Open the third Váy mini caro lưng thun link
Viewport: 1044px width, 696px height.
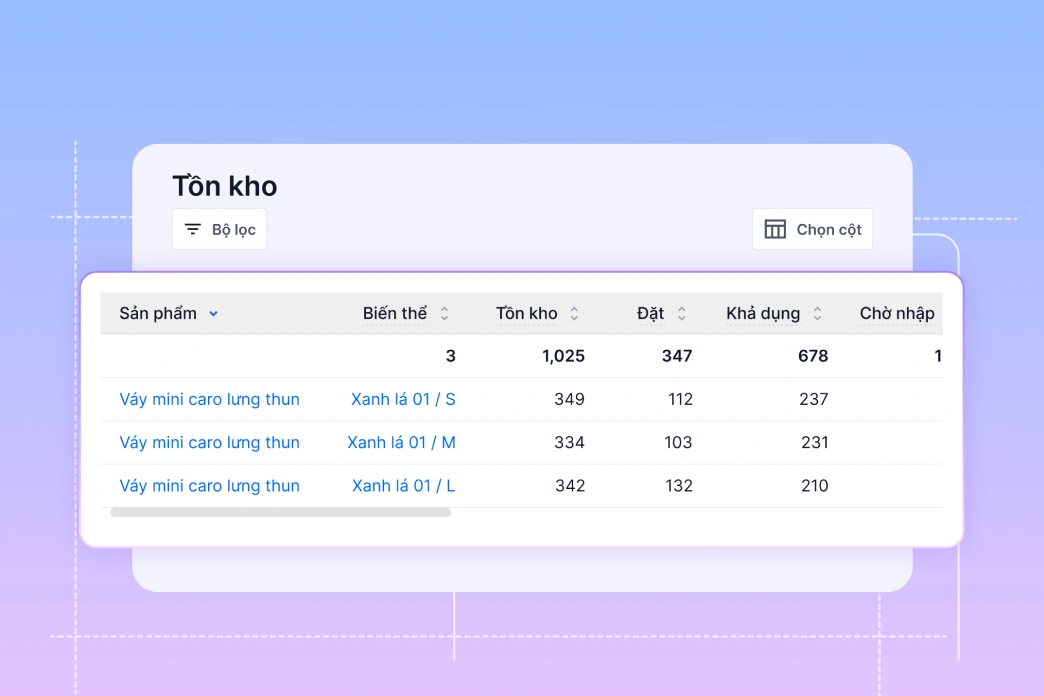click(209, 486)
